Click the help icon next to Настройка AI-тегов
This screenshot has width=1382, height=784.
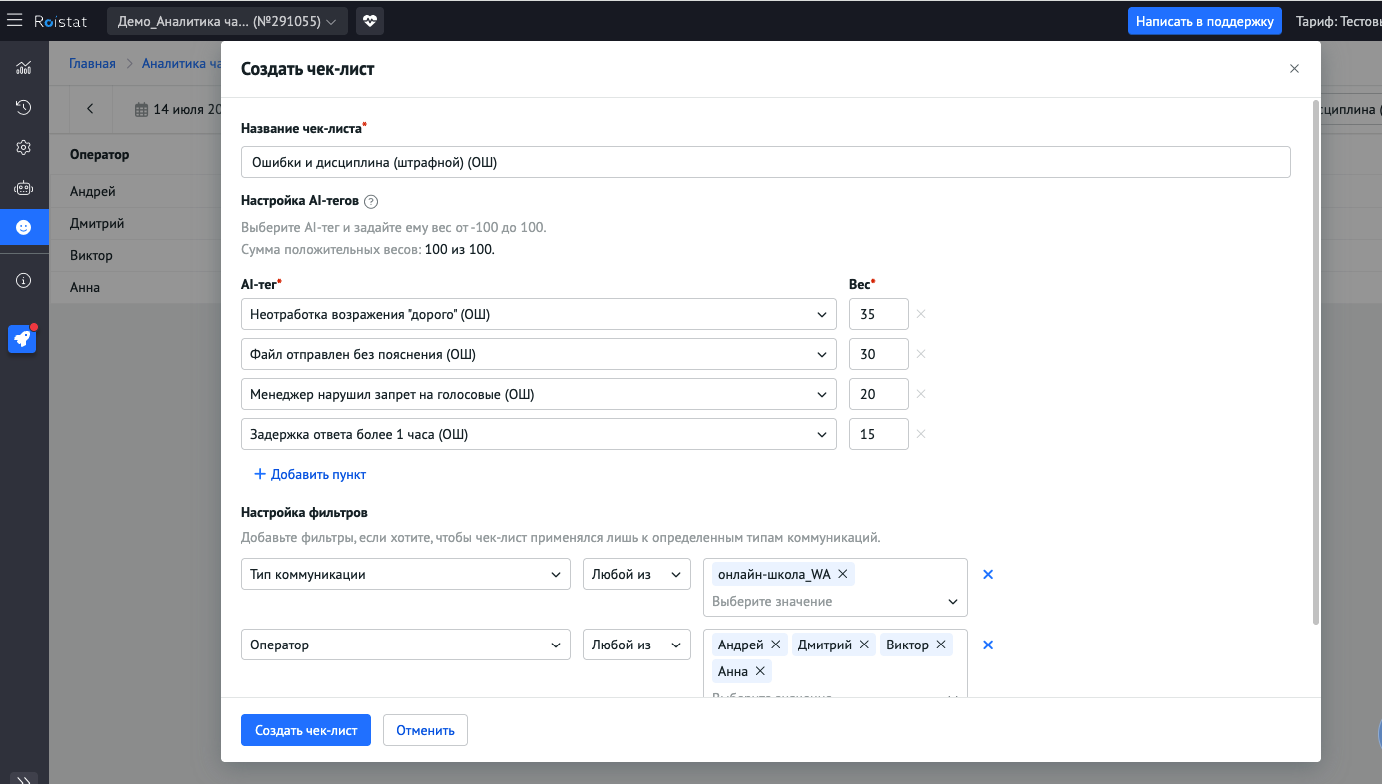(x=371, y=201)
